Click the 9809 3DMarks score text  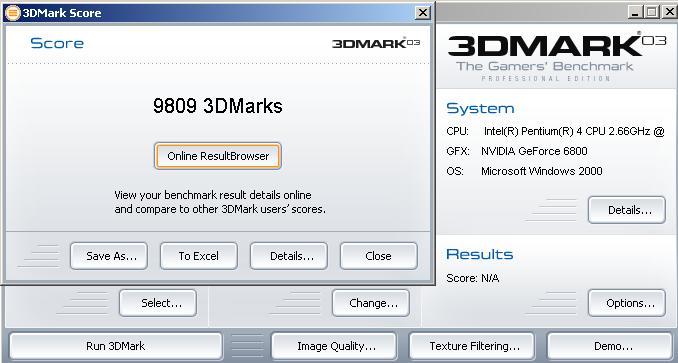[217, 106]
